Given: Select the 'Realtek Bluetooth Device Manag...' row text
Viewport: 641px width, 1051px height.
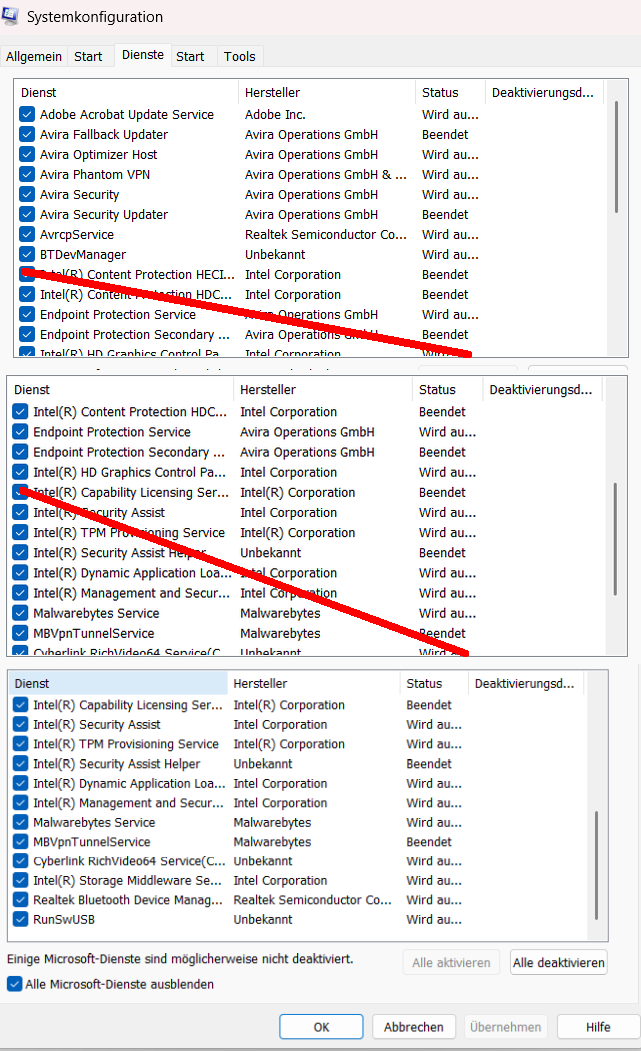Looking at the screenshot, I should point(127,900).
